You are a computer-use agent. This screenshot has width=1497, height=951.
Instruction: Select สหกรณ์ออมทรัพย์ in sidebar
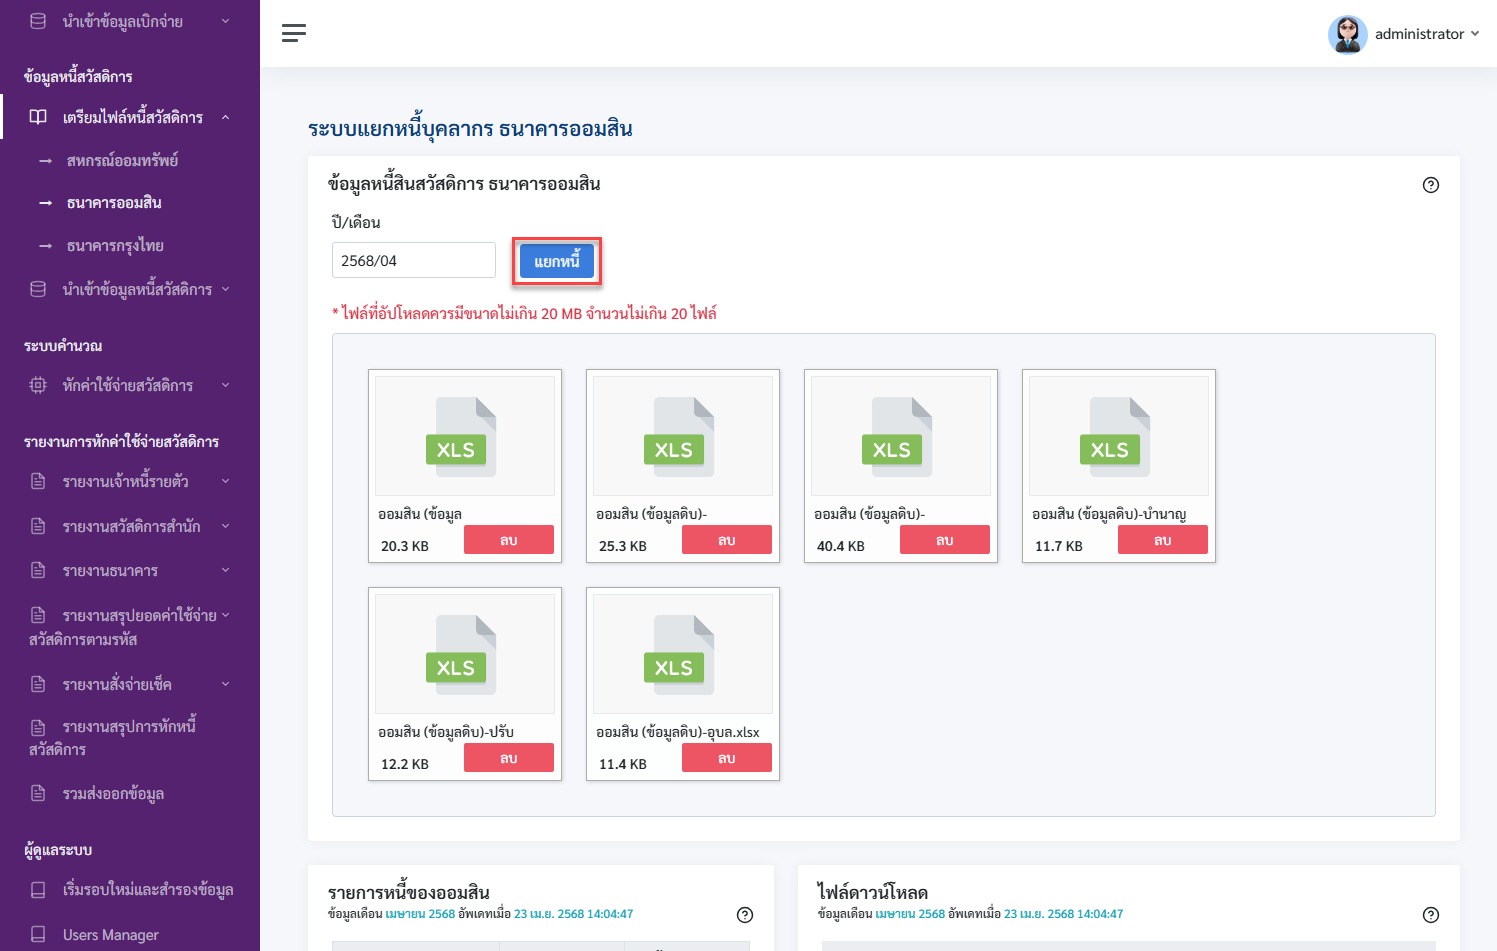click(122, 160)
